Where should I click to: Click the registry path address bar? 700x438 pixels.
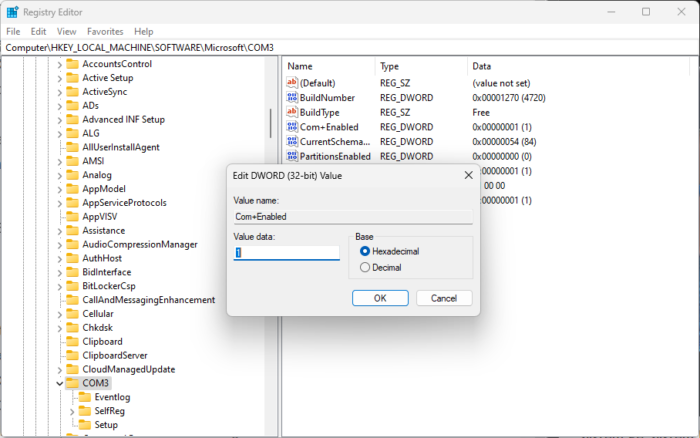(x=350, y=47)
